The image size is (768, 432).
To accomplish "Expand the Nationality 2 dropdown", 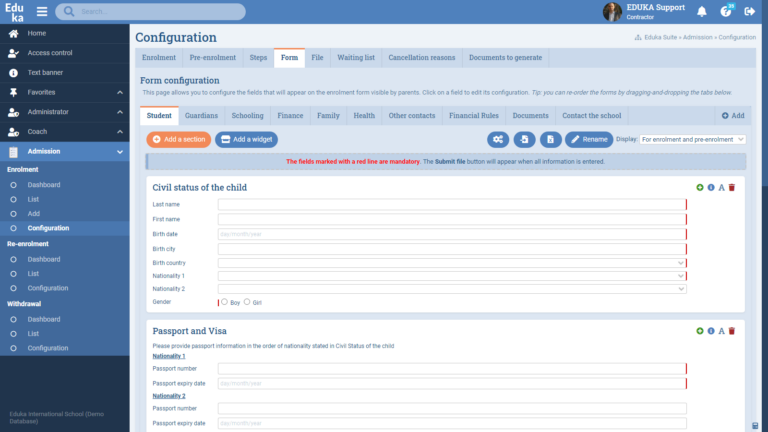I will pyautogui.click(x=452, y=288).
